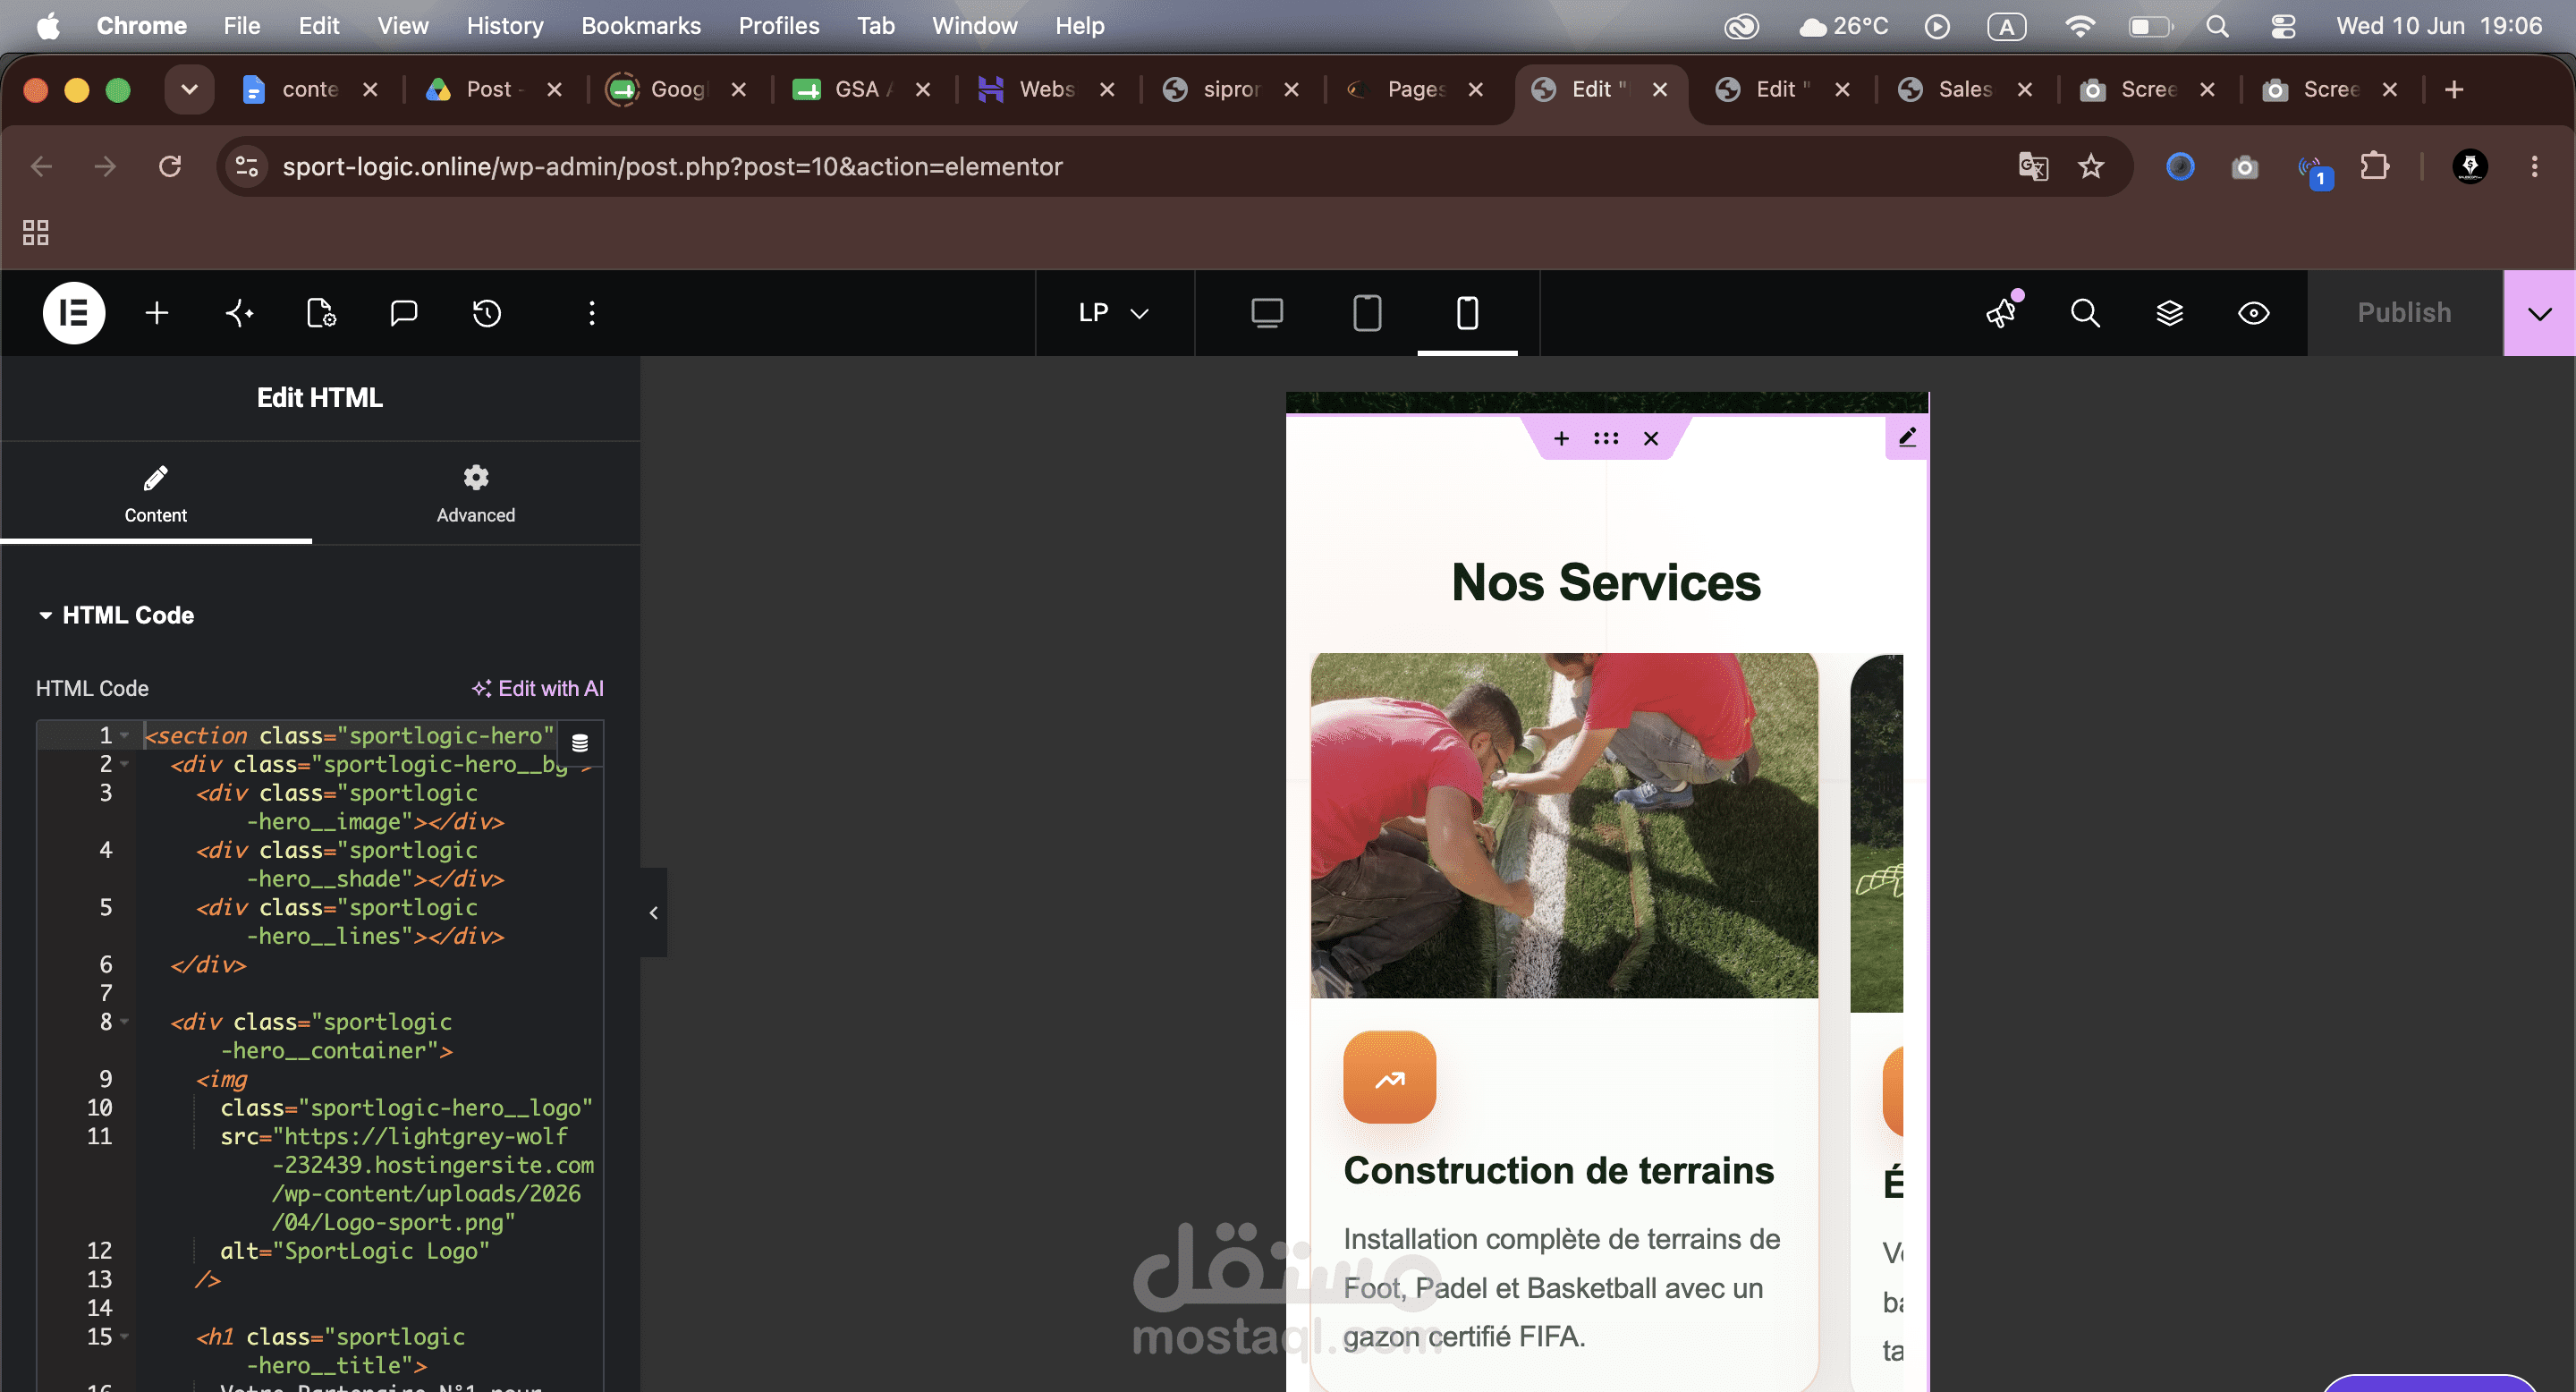The height and width of the screenshot is (1392, 2576).
Task: Switch to mobile preview mode
Action: tap(1467, 313)
